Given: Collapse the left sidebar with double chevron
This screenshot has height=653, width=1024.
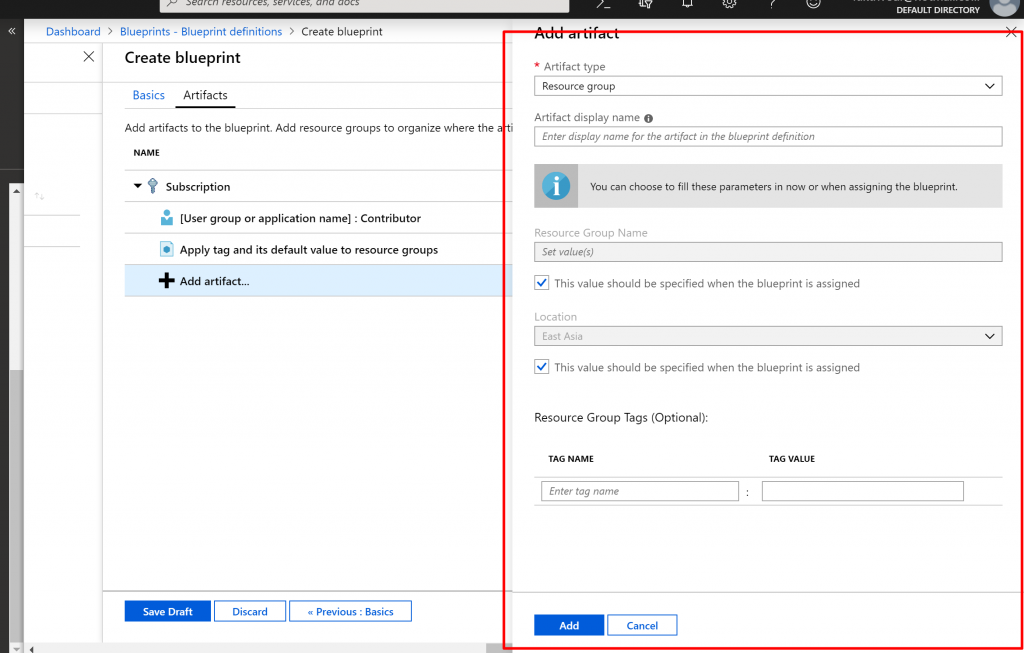Looking at the screenshot, I should coord(12,32).
